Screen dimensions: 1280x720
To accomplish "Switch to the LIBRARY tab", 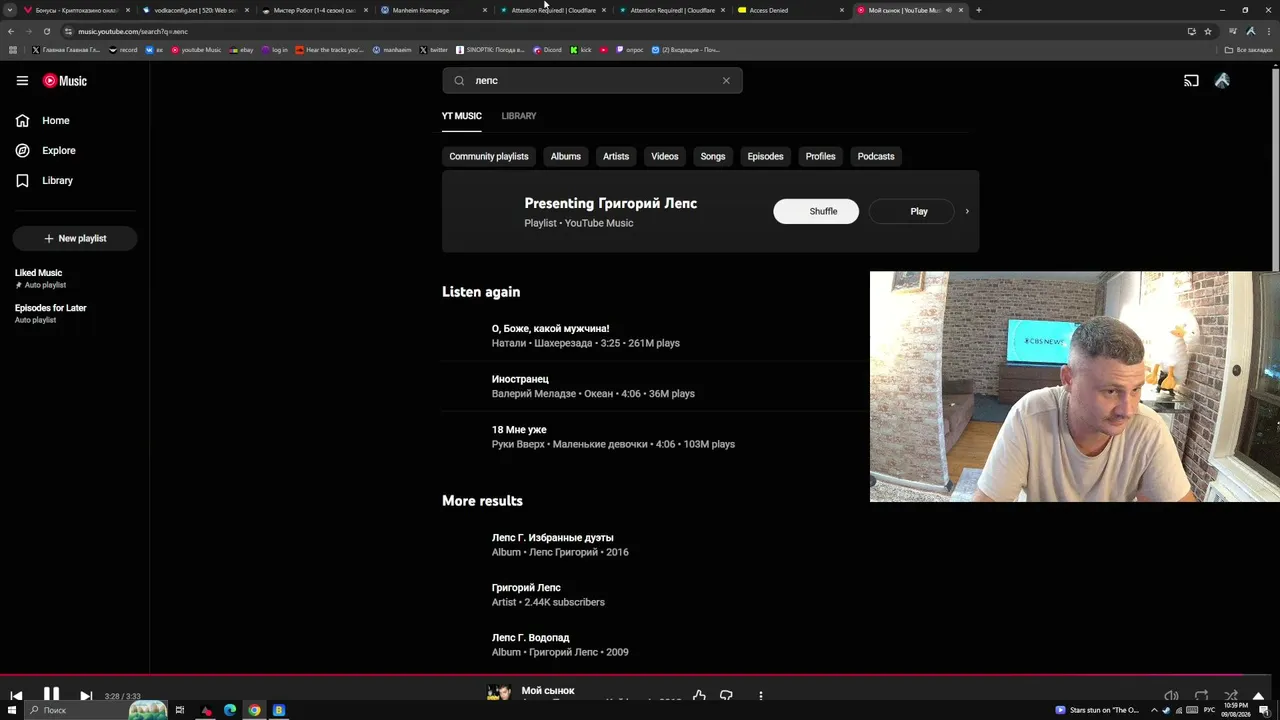I will click(519, 116).
